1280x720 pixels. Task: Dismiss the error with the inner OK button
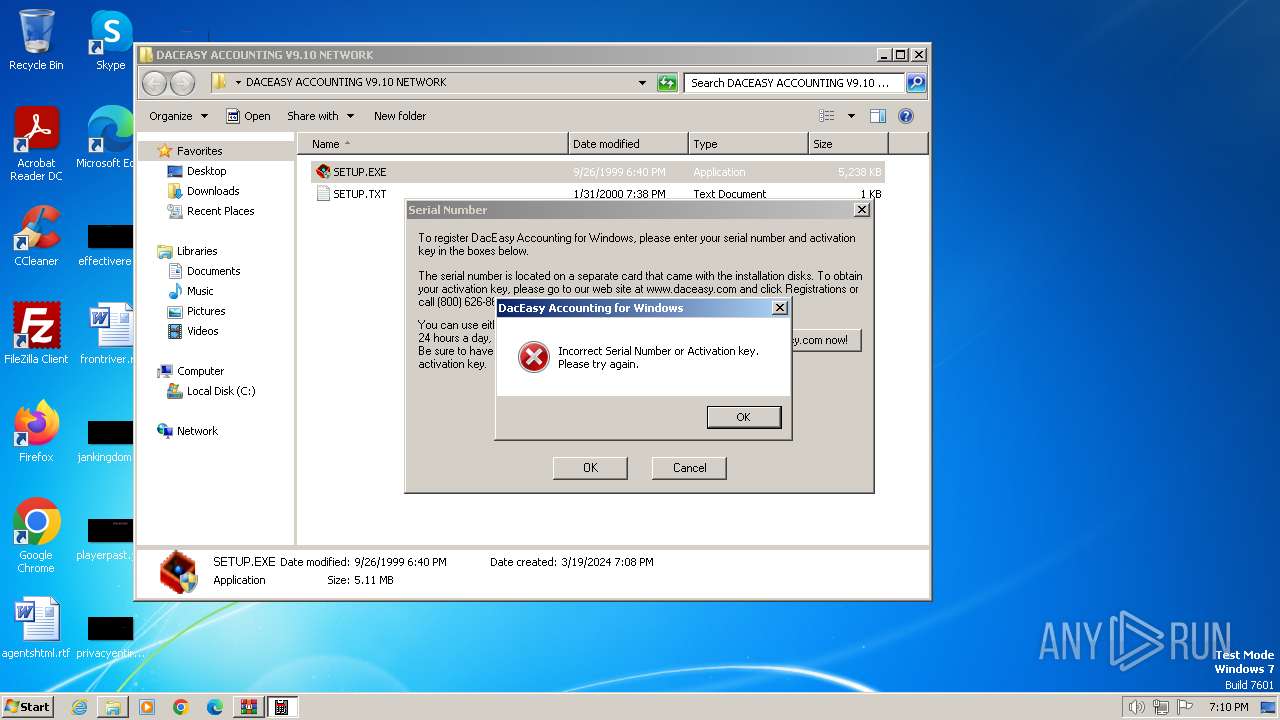pos(743,417)
